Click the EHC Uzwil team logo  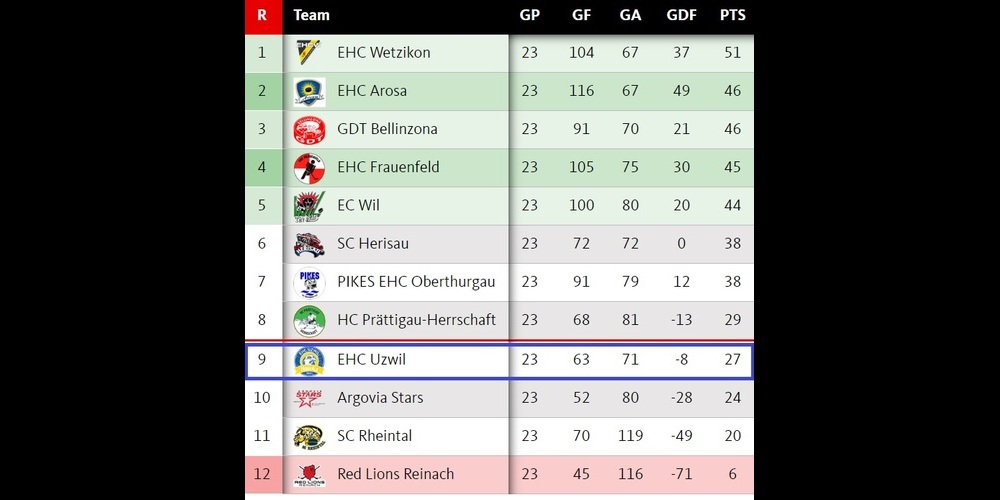[309, 360]
